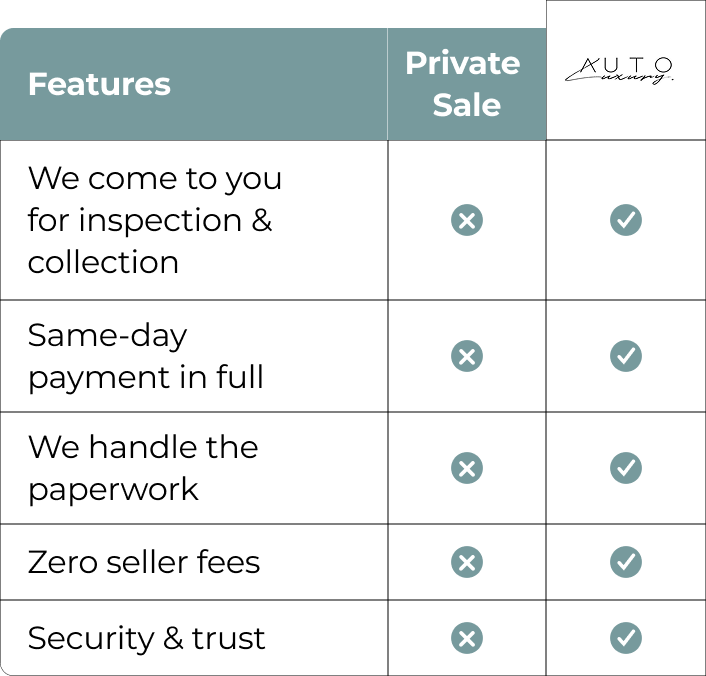706x676 pixels.
Task: Click Private Sale X icon for paperwork row
Action: 466,468
